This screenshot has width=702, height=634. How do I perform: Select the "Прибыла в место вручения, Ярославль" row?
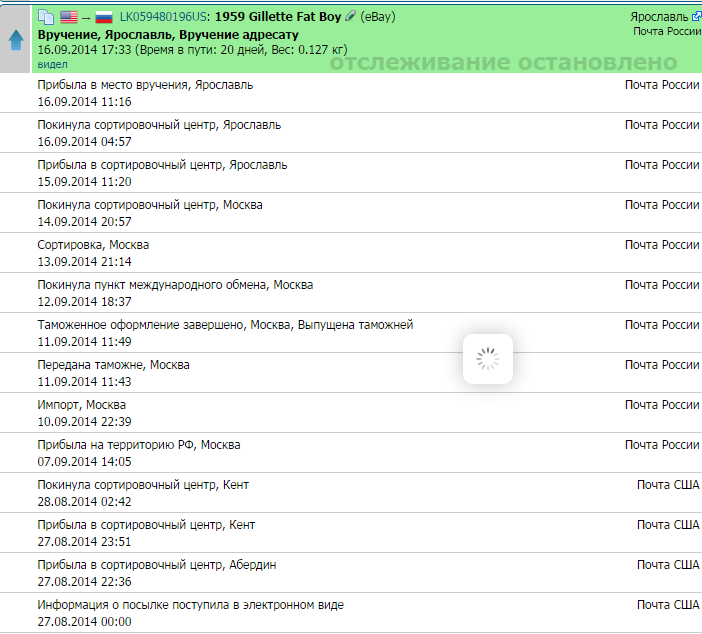click(x=145, y=85)
